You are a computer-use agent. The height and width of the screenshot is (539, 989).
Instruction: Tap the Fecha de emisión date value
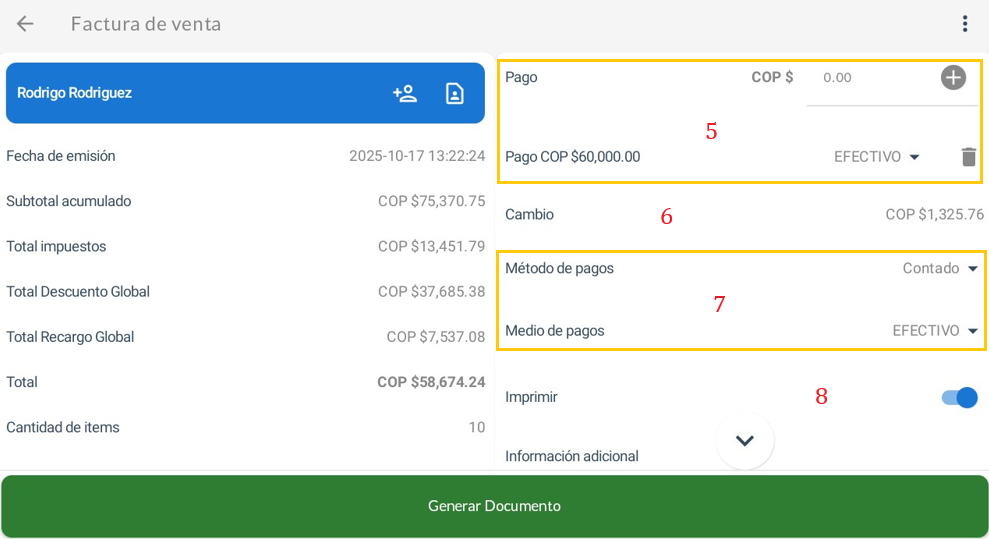pyautogui.click(x=416, y=156)
